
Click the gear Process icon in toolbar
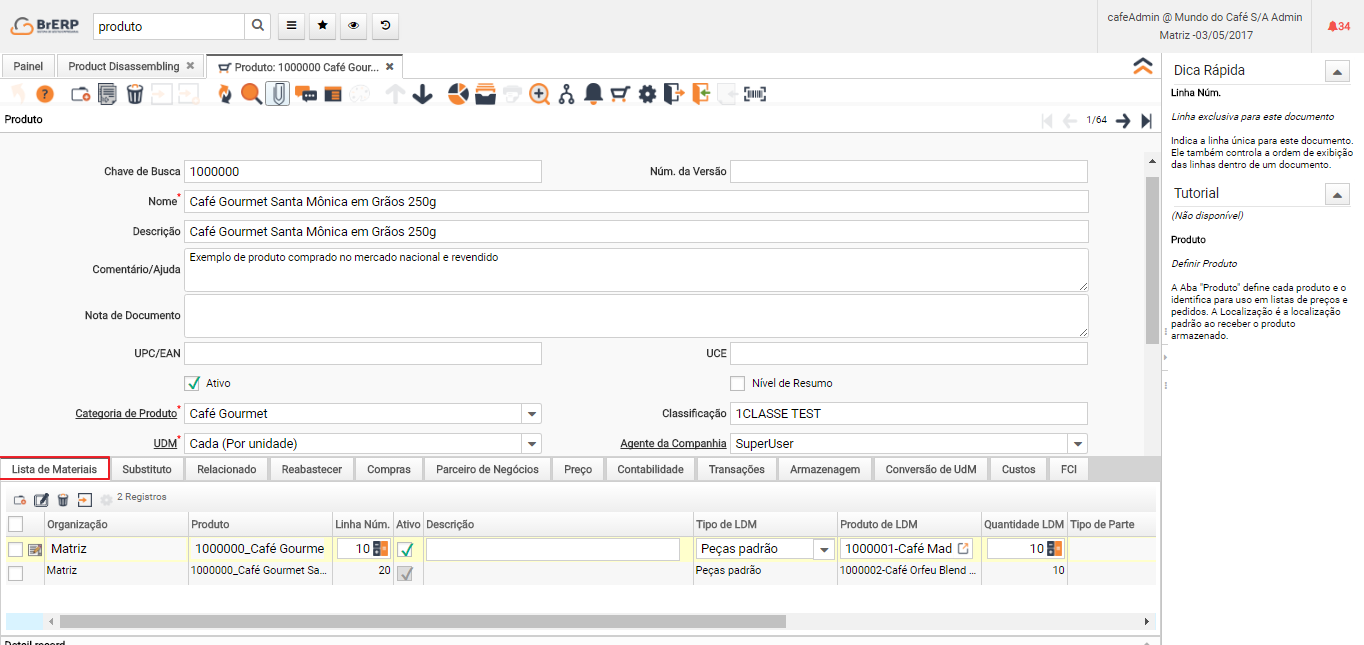647,94
